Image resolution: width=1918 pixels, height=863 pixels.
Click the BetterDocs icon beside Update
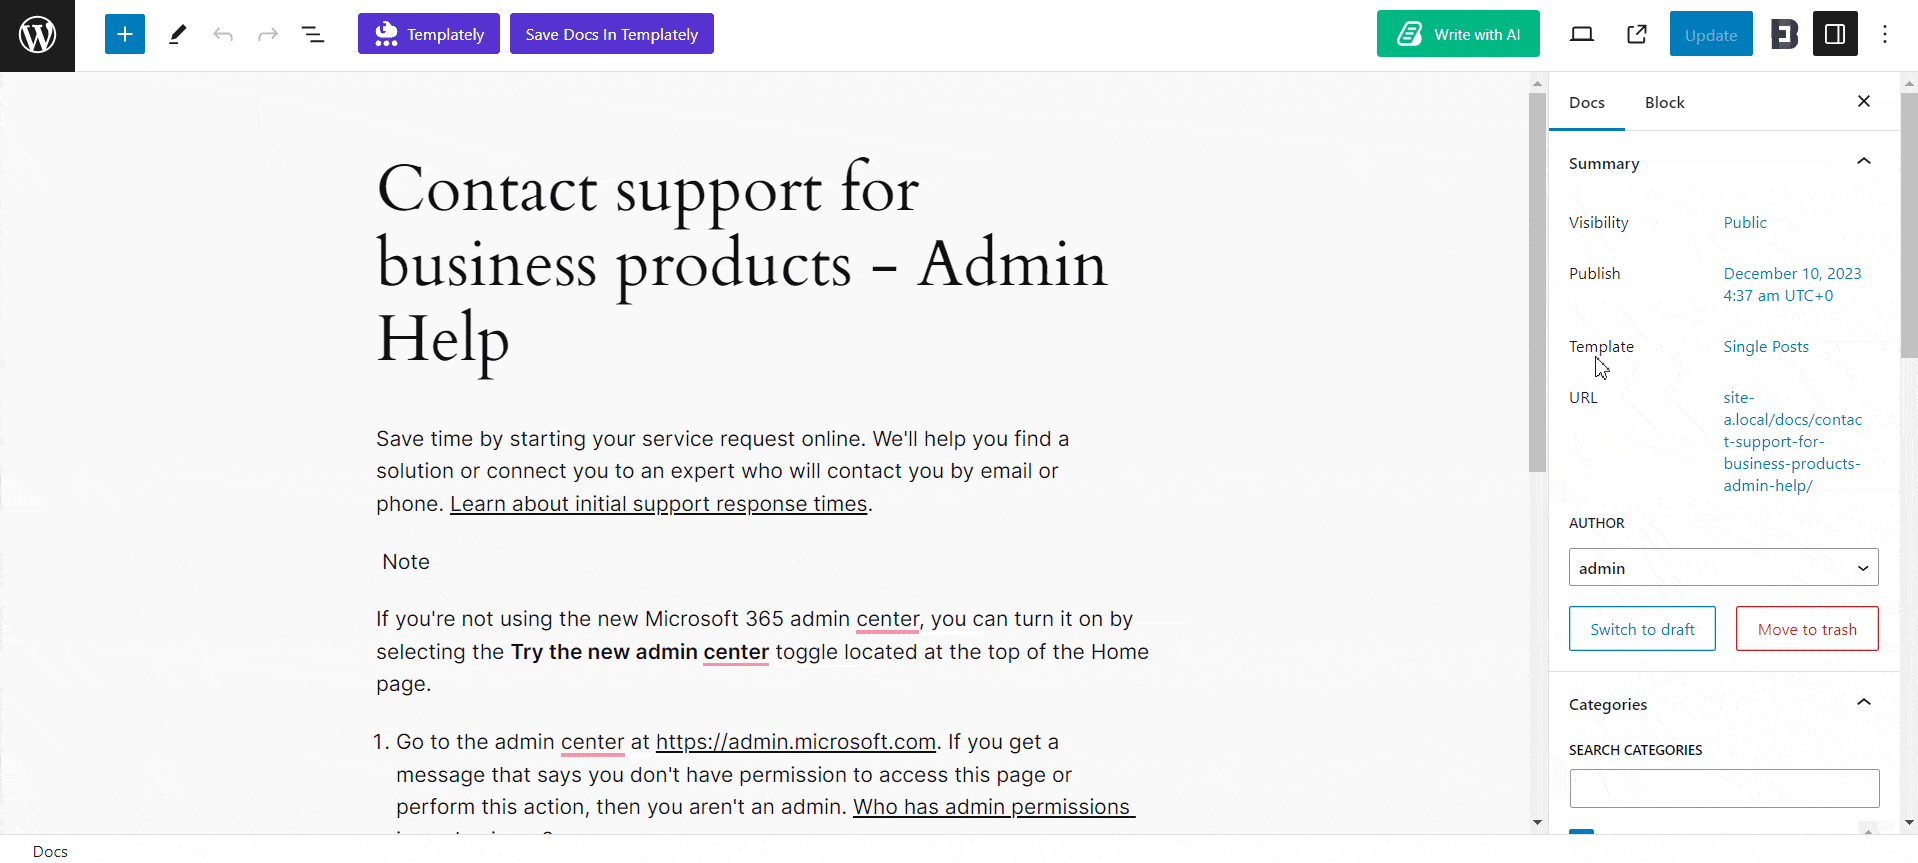coord(1784,33)
